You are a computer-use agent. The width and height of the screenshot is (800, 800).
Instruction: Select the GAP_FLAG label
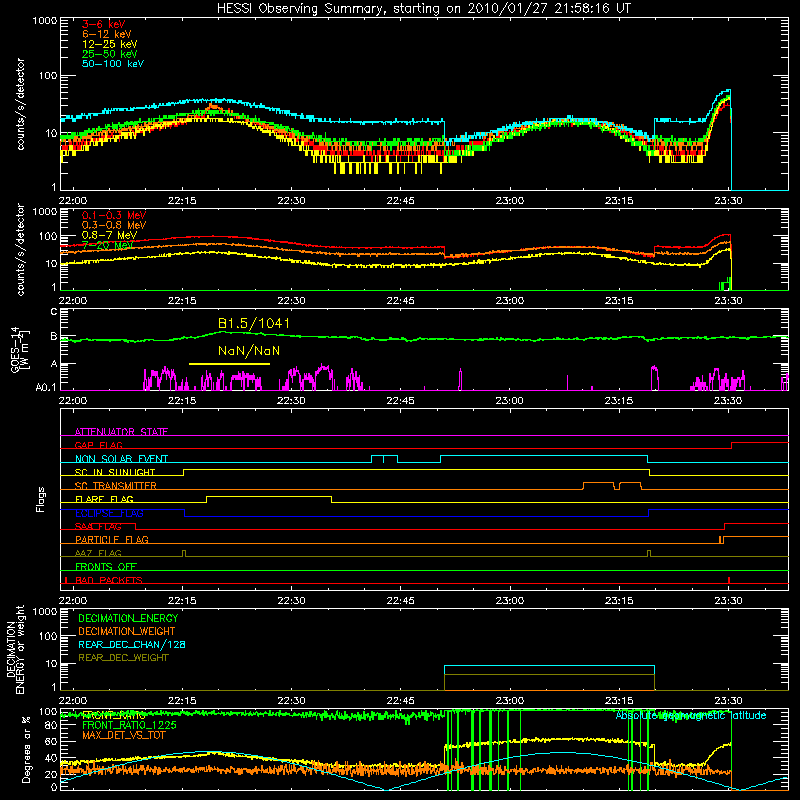(x=99, y=445)
